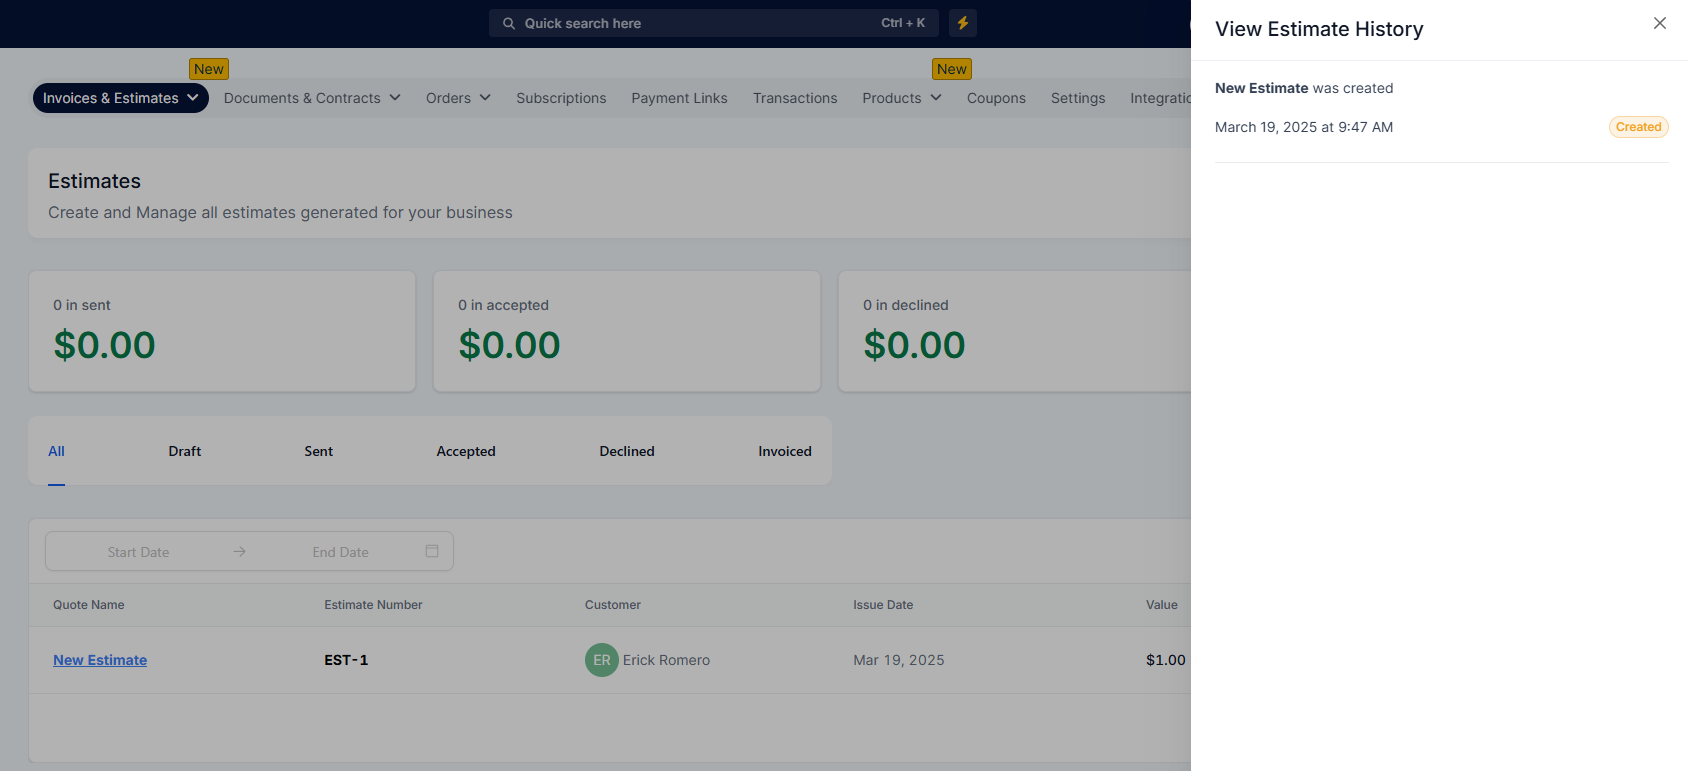Open the Coupons section

point(996,98)
